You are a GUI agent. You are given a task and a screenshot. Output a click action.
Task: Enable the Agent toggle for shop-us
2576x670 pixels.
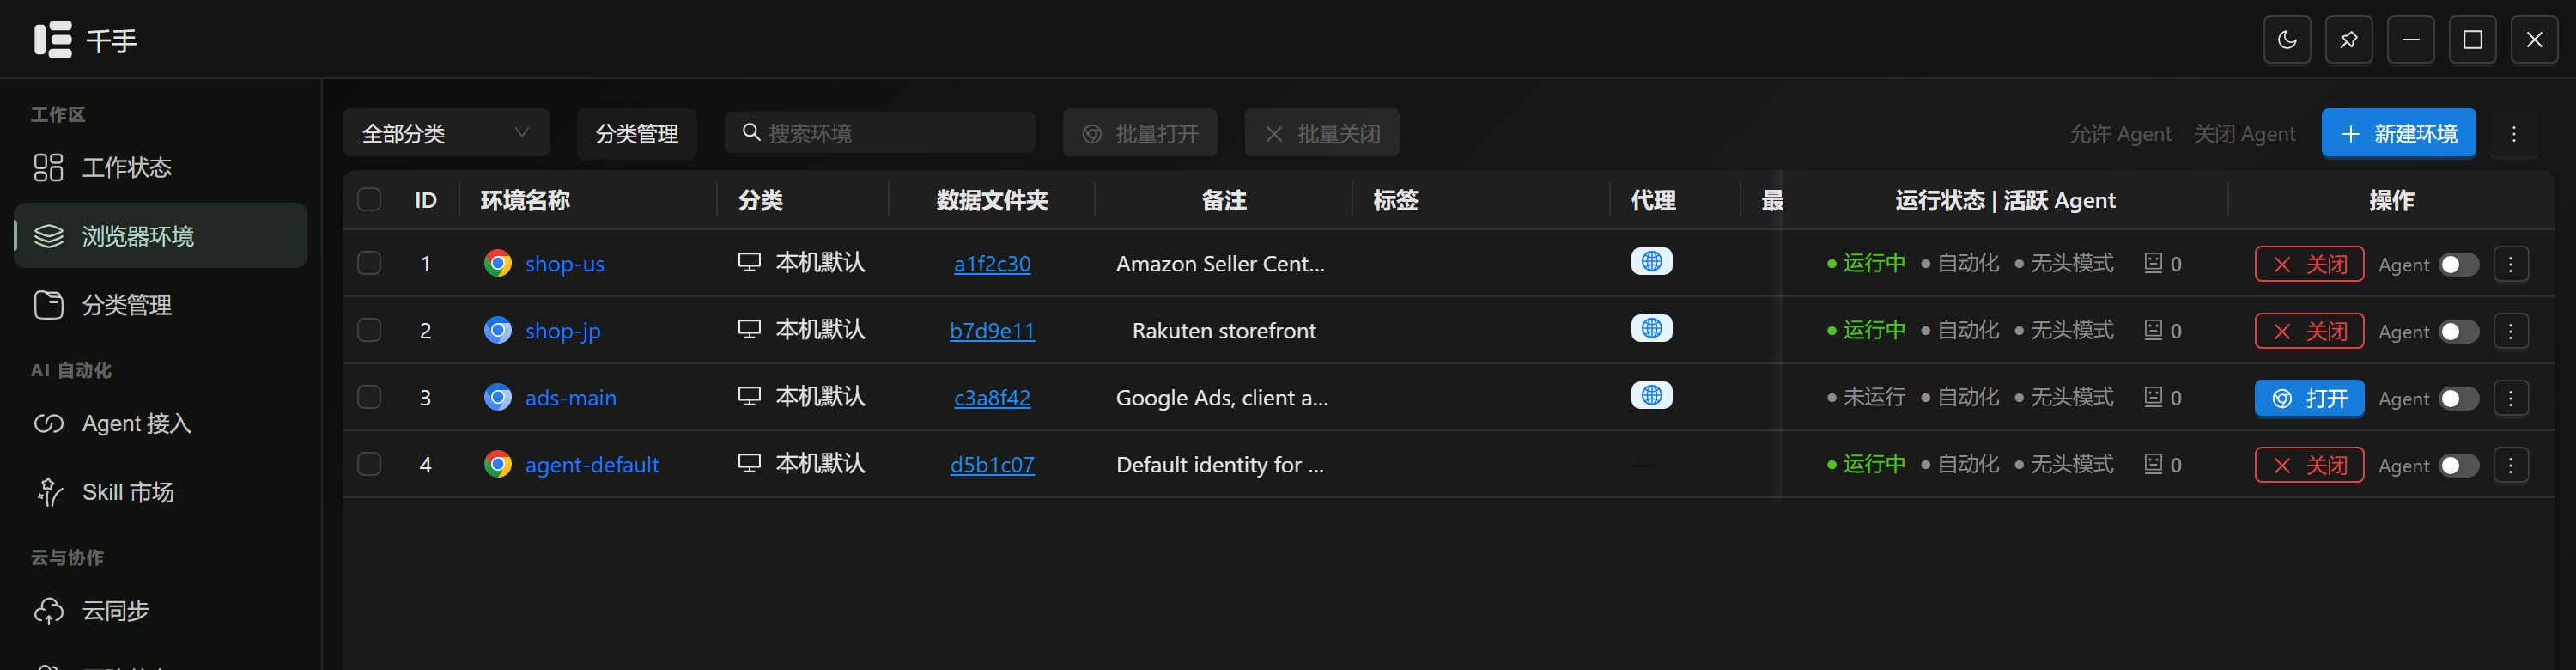(x=2459, y=265)
